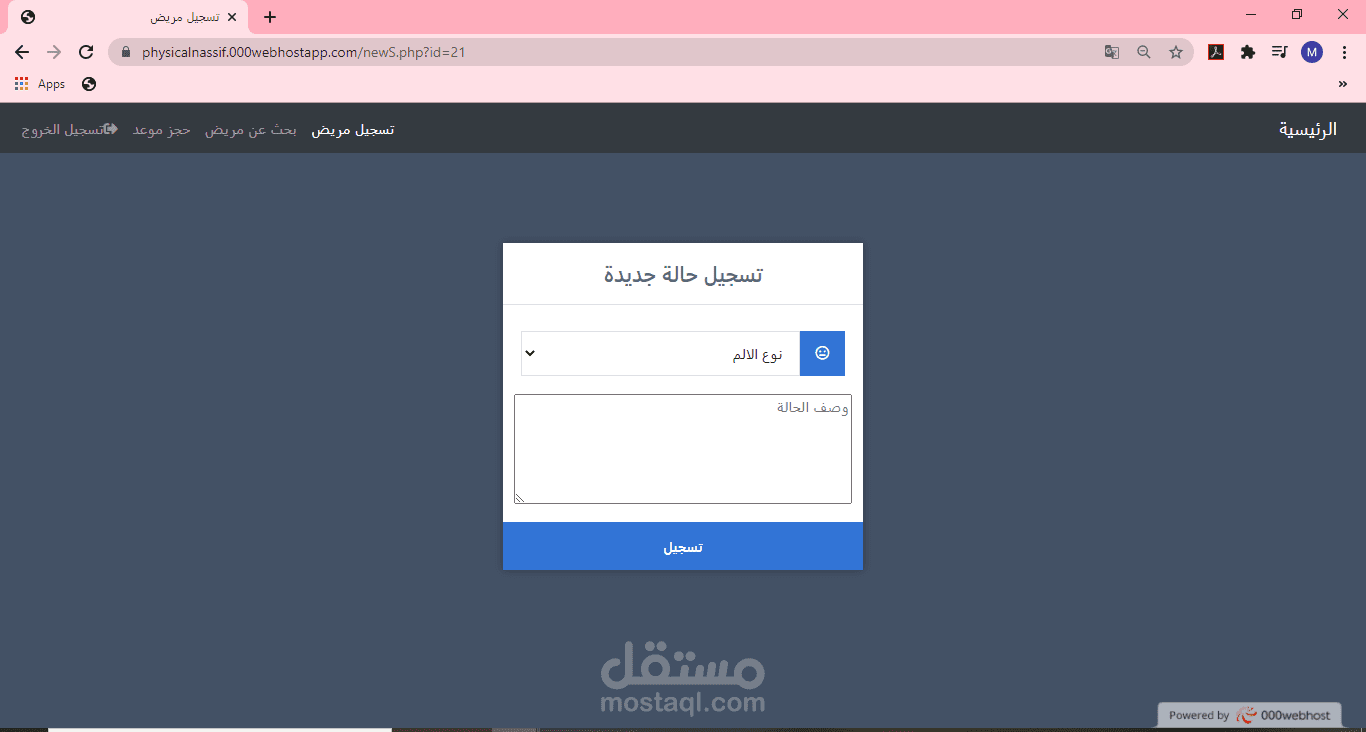Submit the form with تسجيل button
The width and height of the screenshot is (1366, 732).
point(683,547)
